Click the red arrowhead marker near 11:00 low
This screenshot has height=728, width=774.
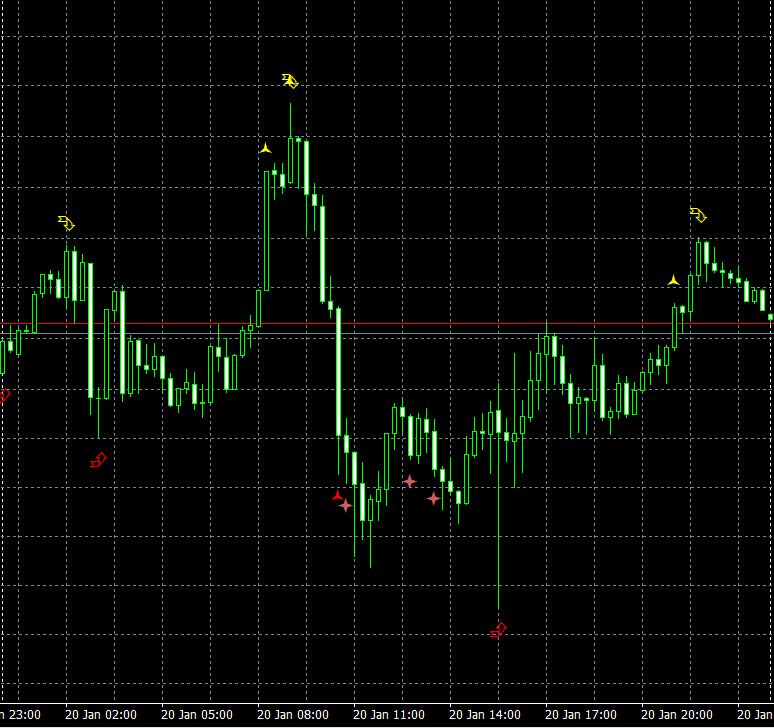coord(338,496)
